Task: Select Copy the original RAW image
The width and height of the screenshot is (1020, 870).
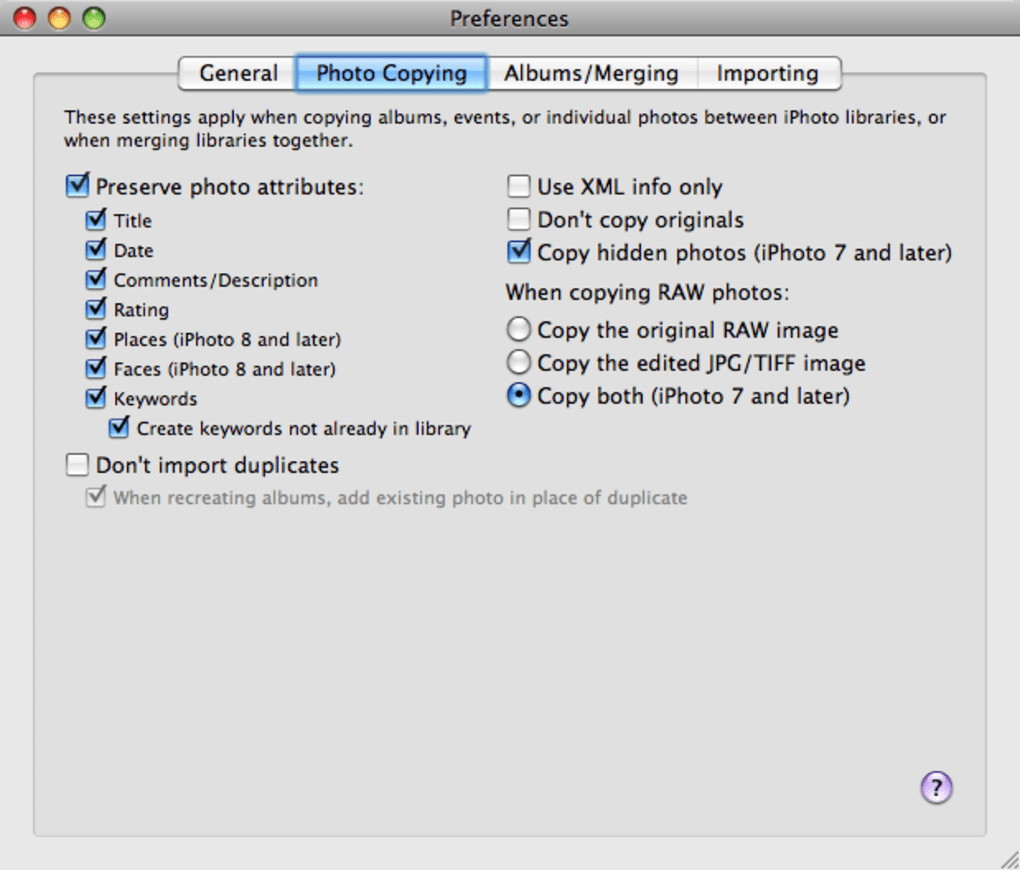Action: point(518,329)
